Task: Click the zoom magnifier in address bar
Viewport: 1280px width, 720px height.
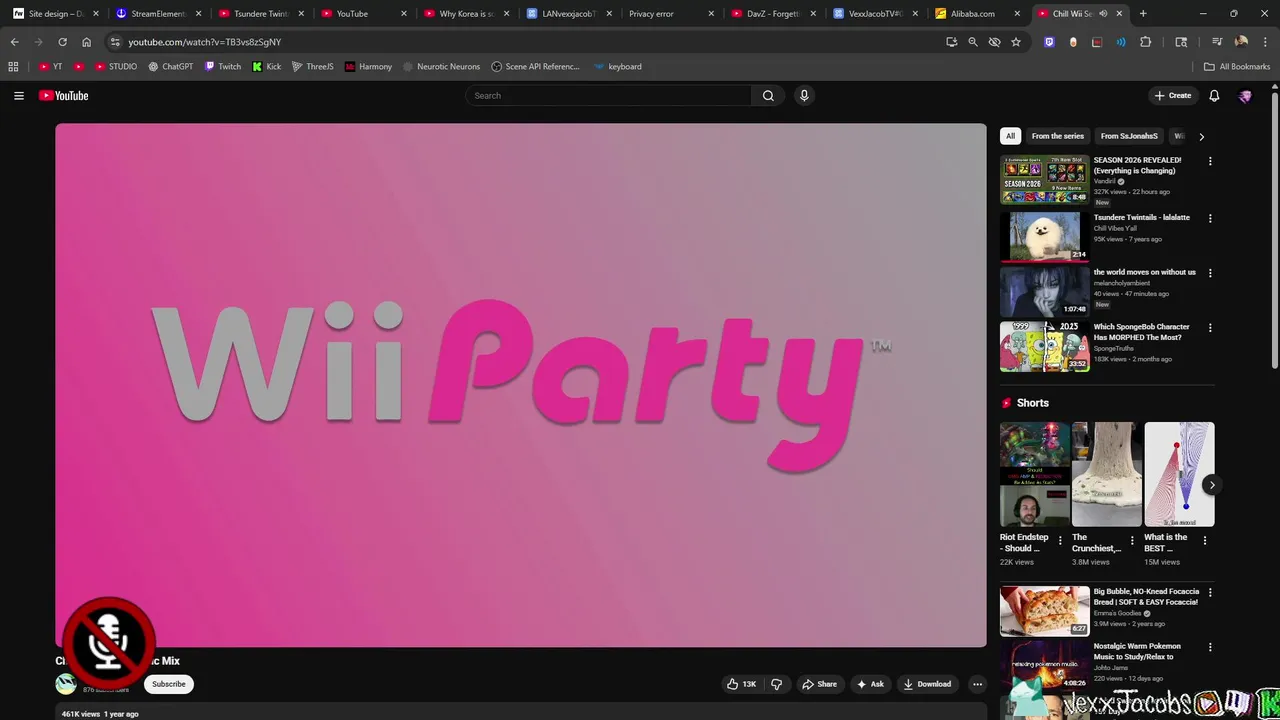Action: click(972, 42)
